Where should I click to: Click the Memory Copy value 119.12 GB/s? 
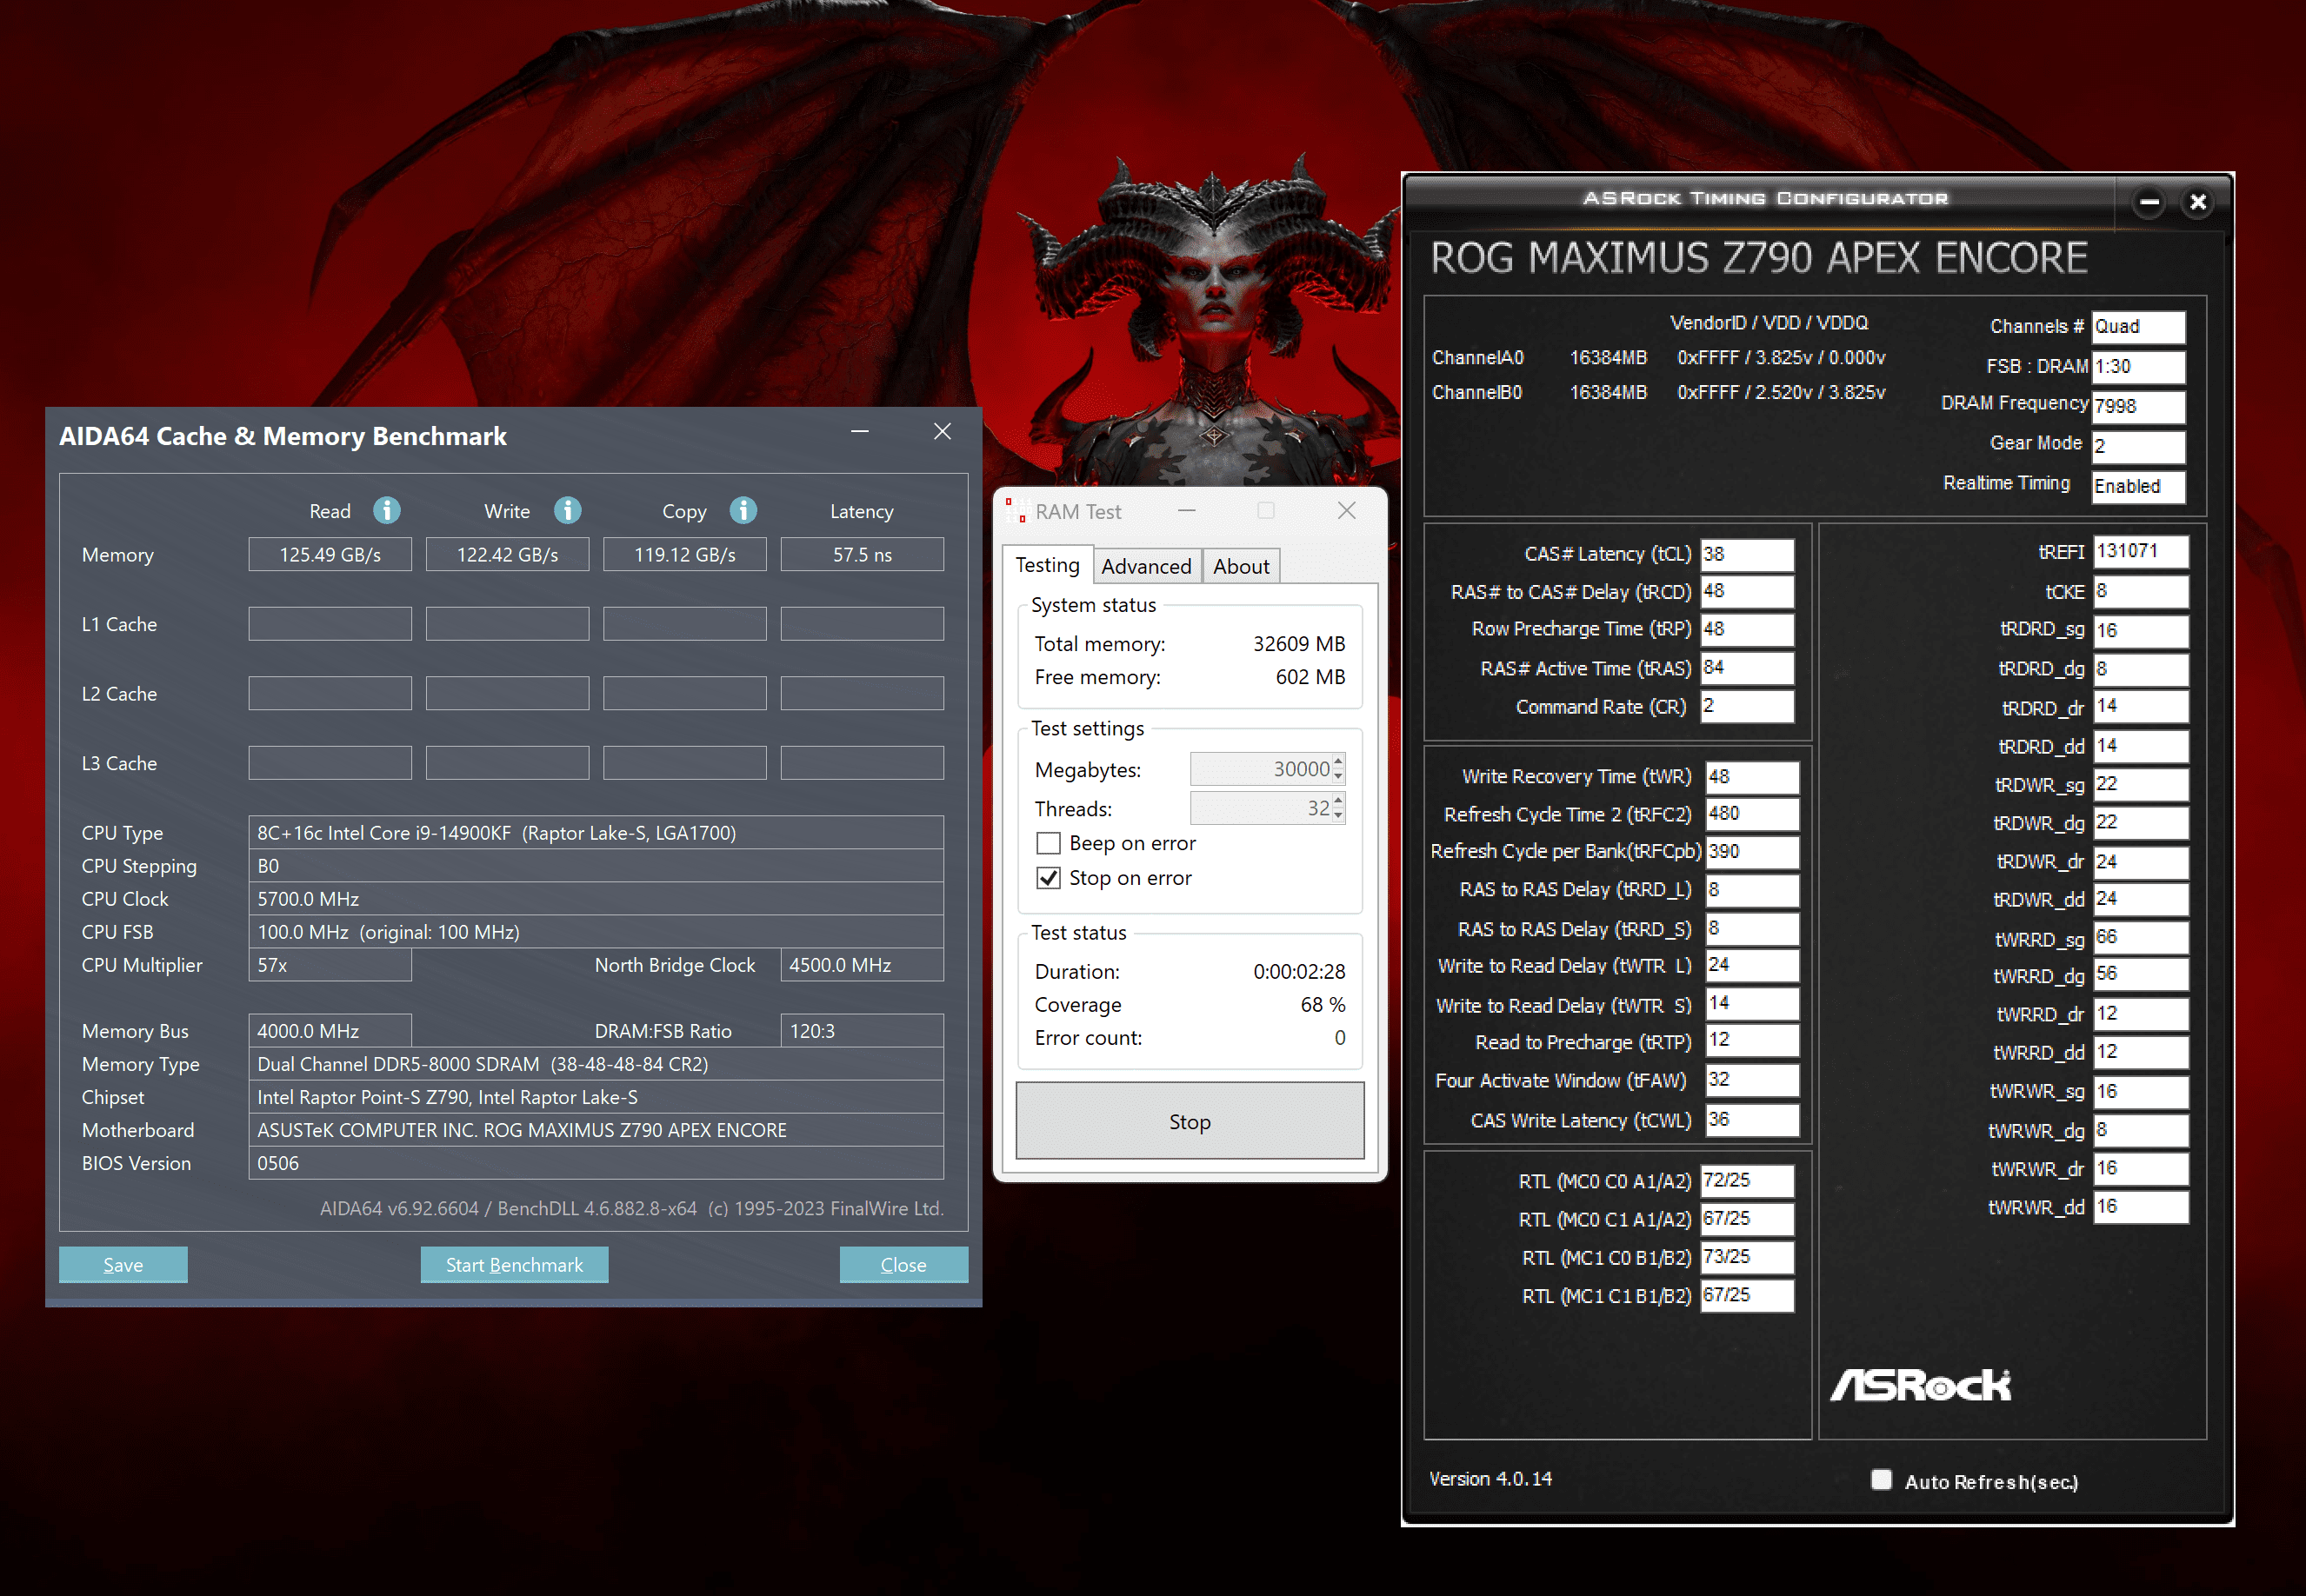[685, 555]
